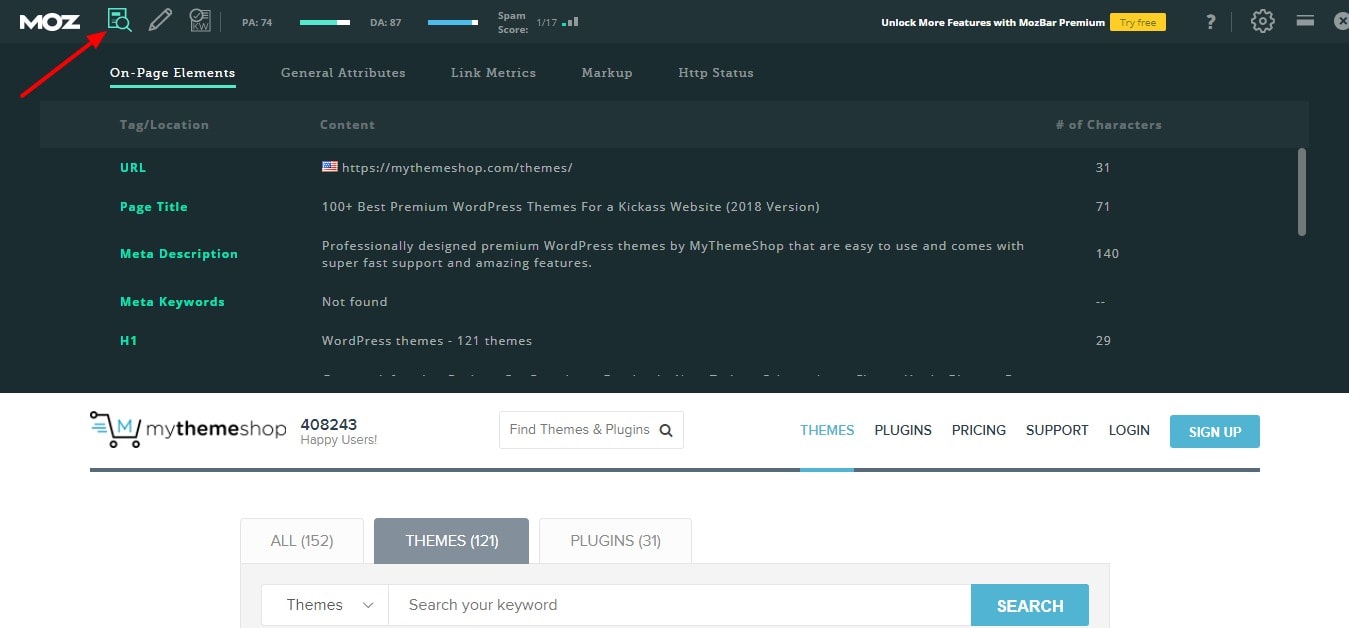
Task: Select the THEMES (121) tab
Action: point(452,541)
